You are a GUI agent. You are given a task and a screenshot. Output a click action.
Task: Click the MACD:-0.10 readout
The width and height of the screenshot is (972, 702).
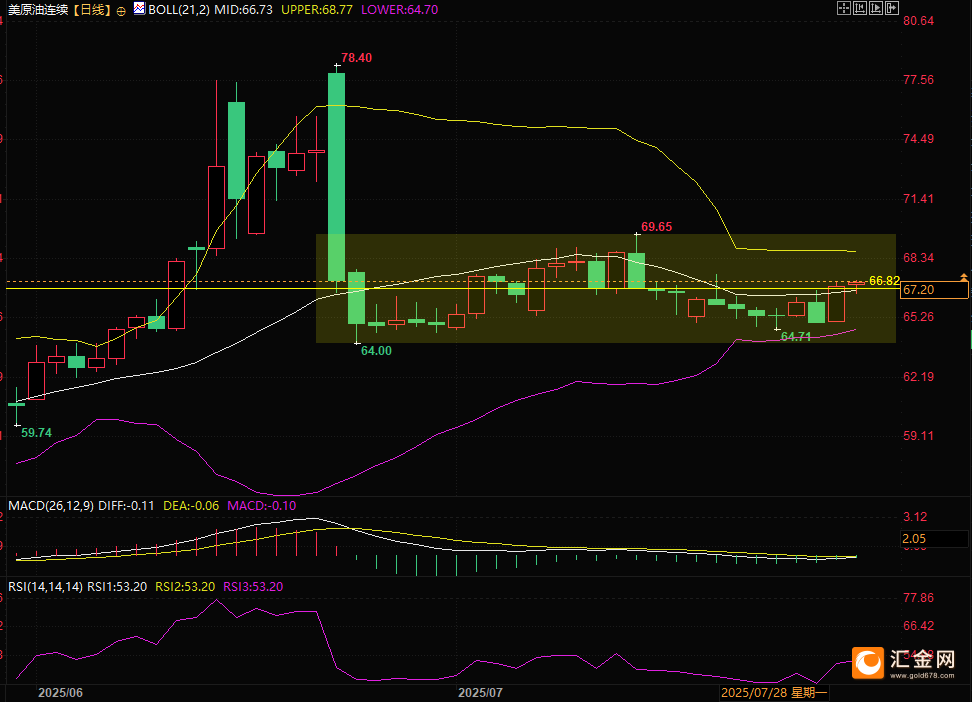pyautogui.click(x=262, y=505)
